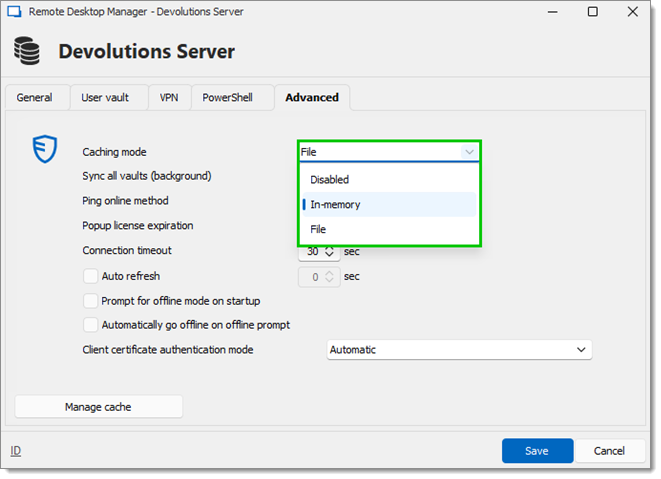Click the ID link

(x=16, y=451)
